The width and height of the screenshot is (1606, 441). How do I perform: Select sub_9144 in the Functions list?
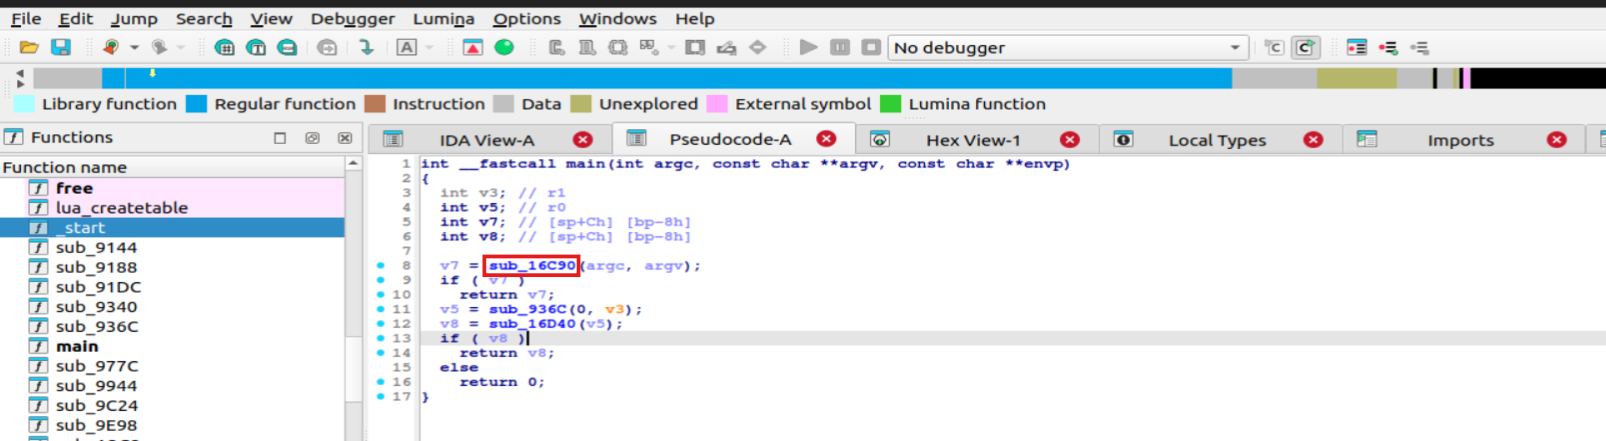click(96, 247)
